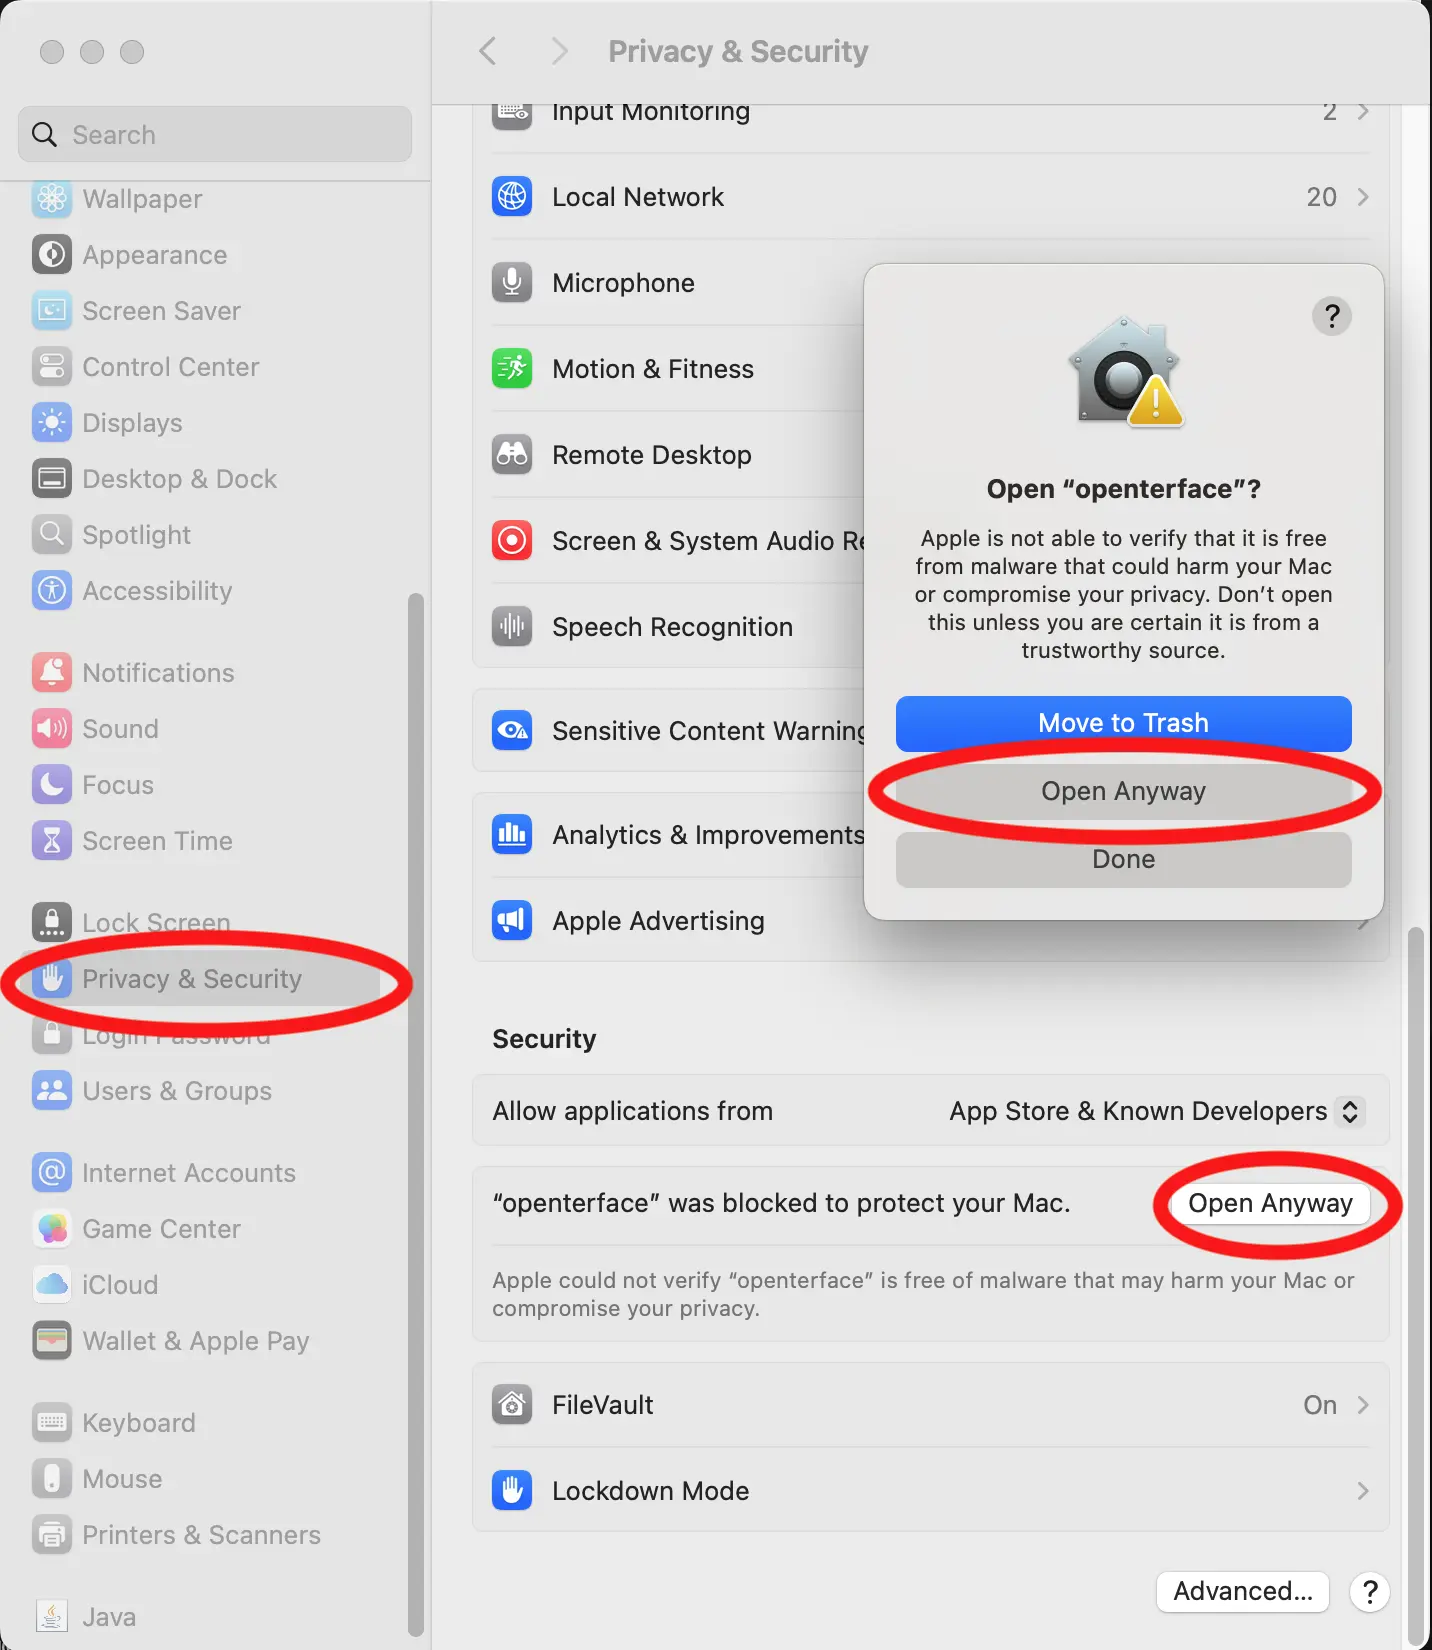1432x1650 pixels.
Task: Expand the Local Network row chevron
Action: pyautogui.click(x=1362, y=197)
